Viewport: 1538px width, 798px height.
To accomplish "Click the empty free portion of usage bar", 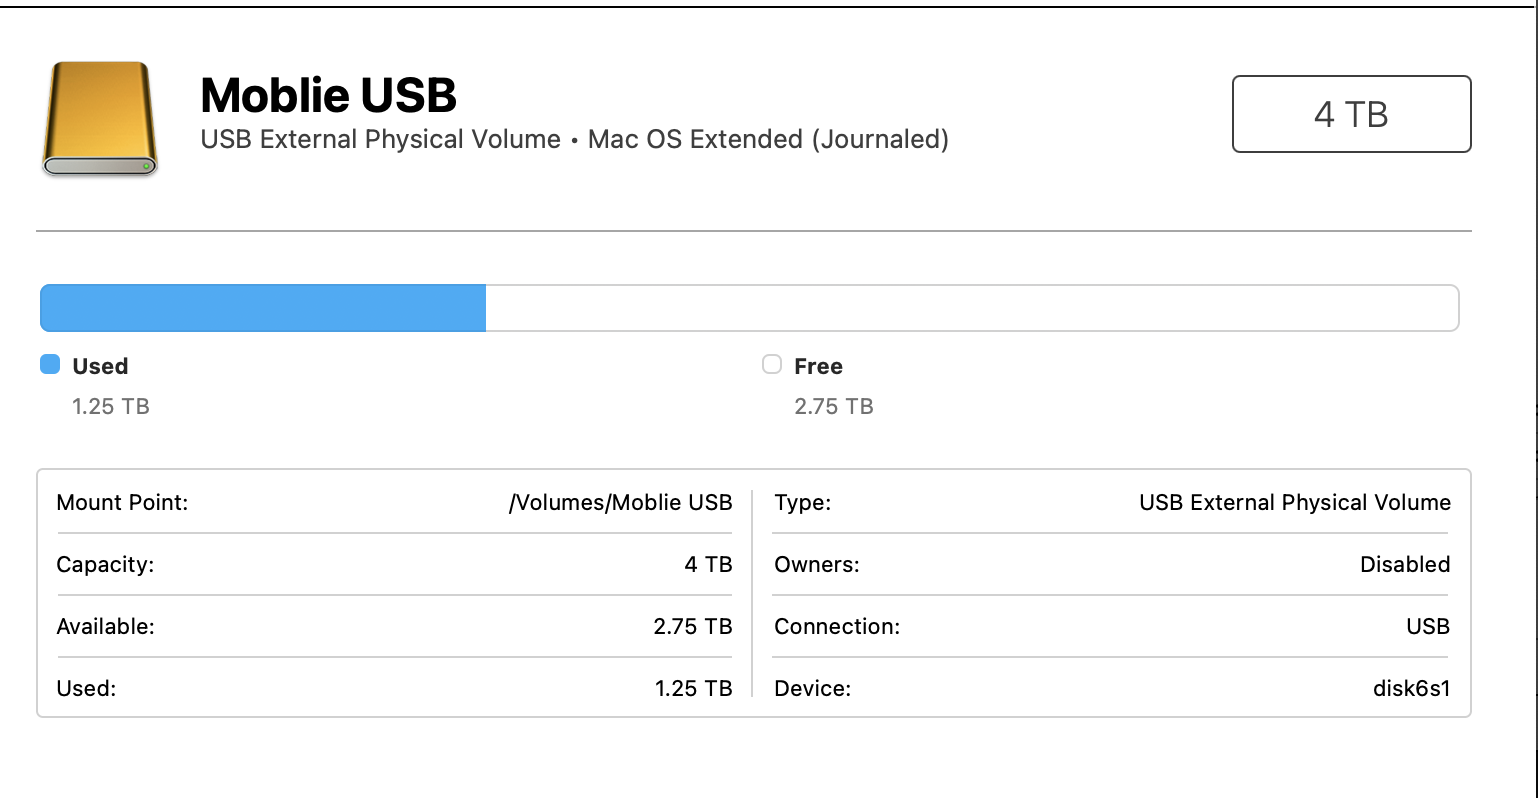I will [970, 308].
